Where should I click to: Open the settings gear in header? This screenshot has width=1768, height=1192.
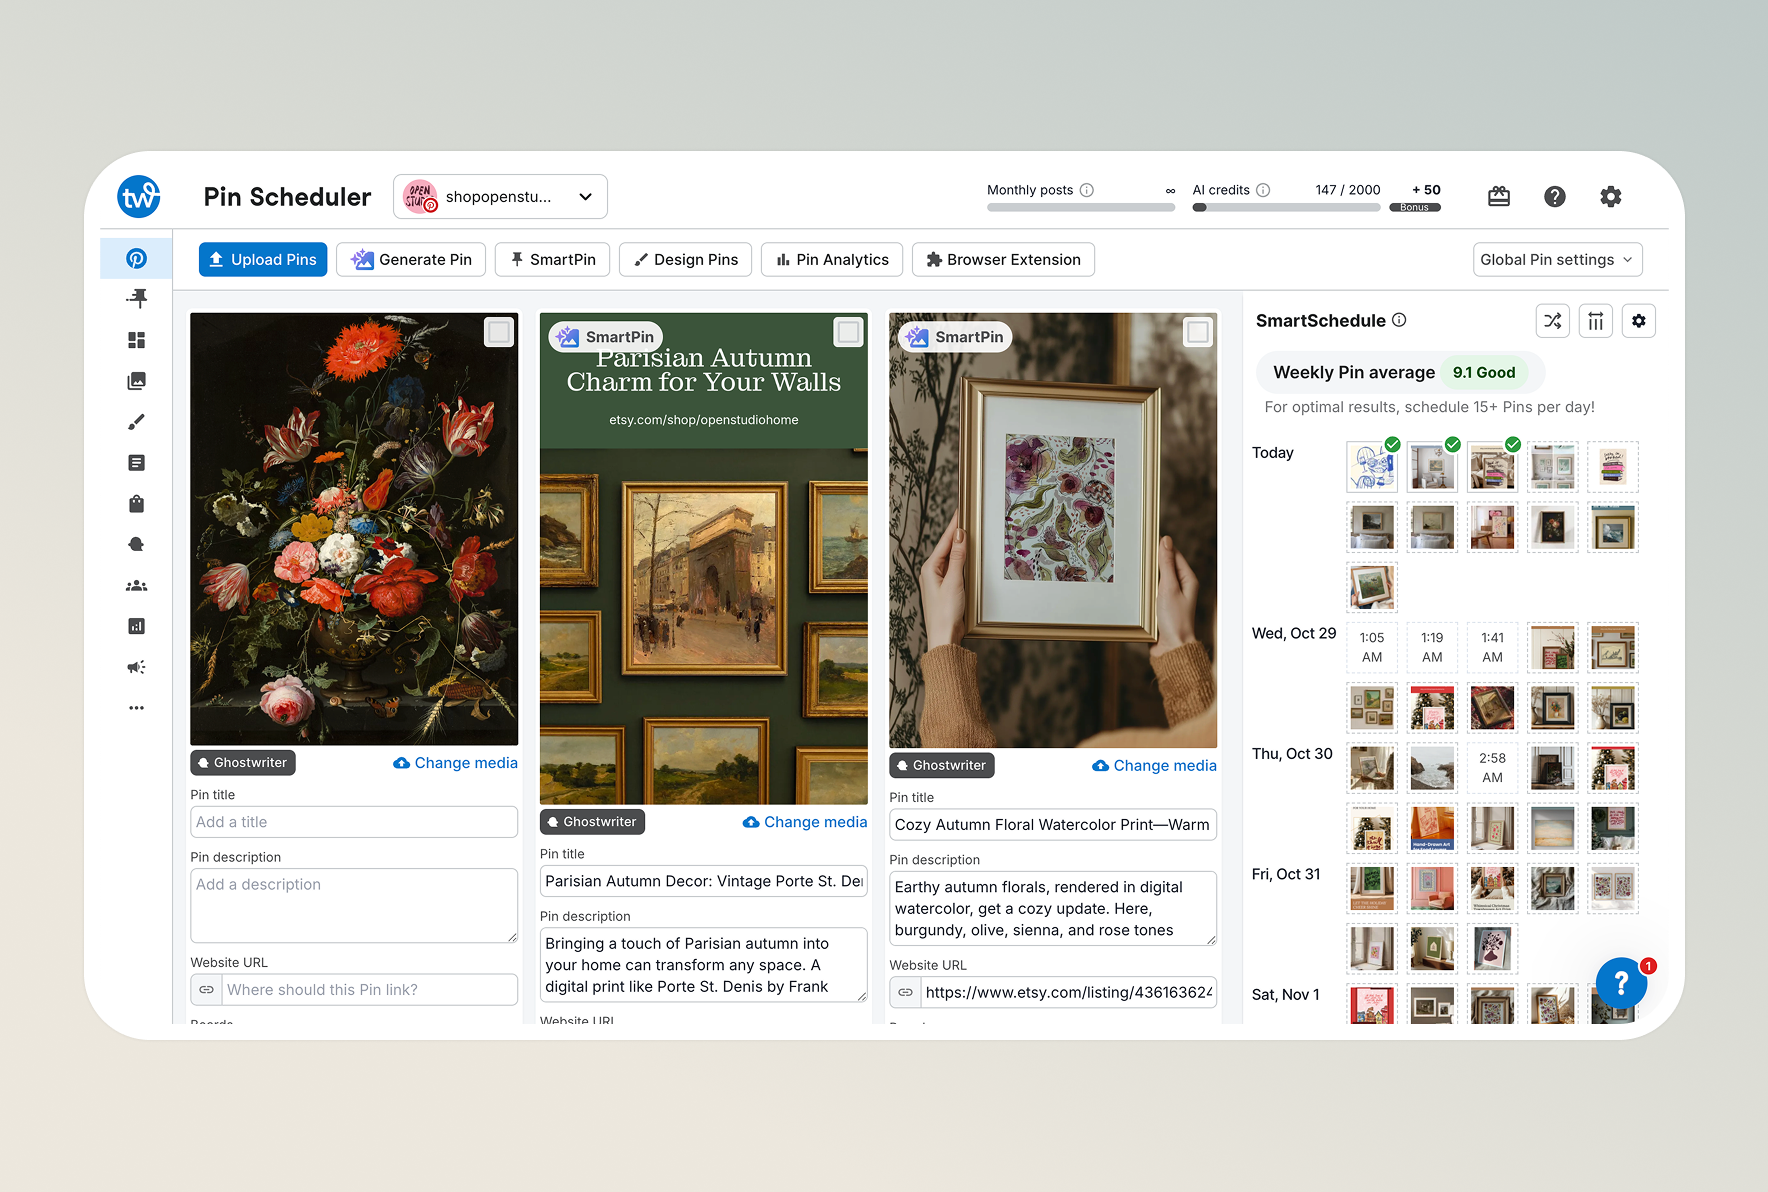pyautogui.click(x=1611, y=197)
